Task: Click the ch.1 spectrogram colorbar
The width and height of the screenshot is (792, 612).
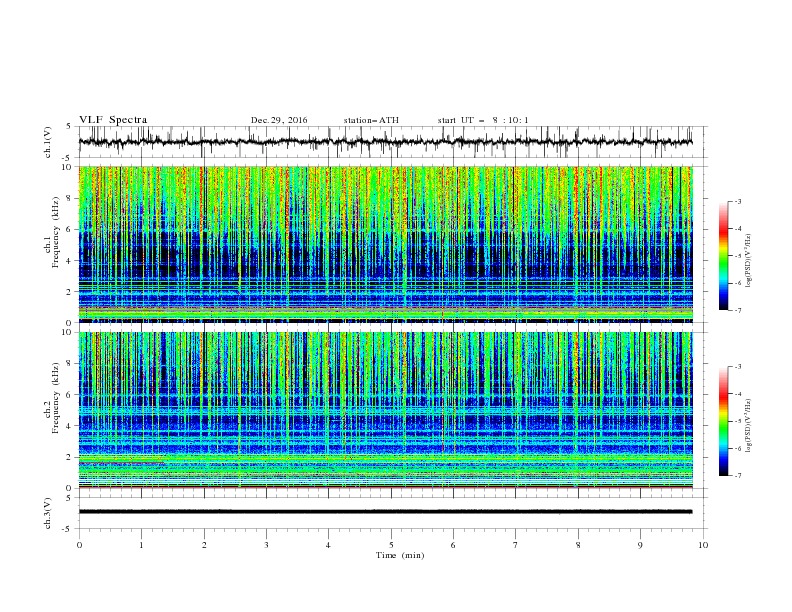Action: (x=723, y=256)
